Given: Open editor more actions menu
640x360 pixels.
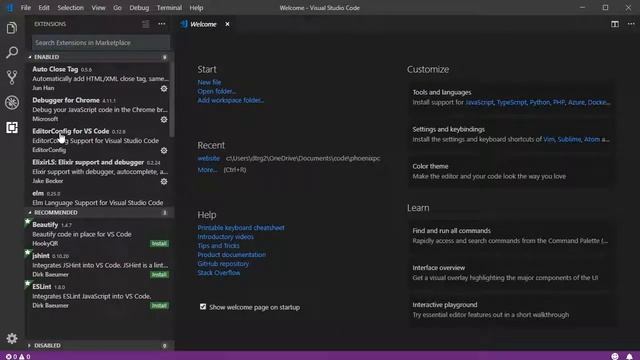Looking at the screenshot, I should [x=631, y=24].
